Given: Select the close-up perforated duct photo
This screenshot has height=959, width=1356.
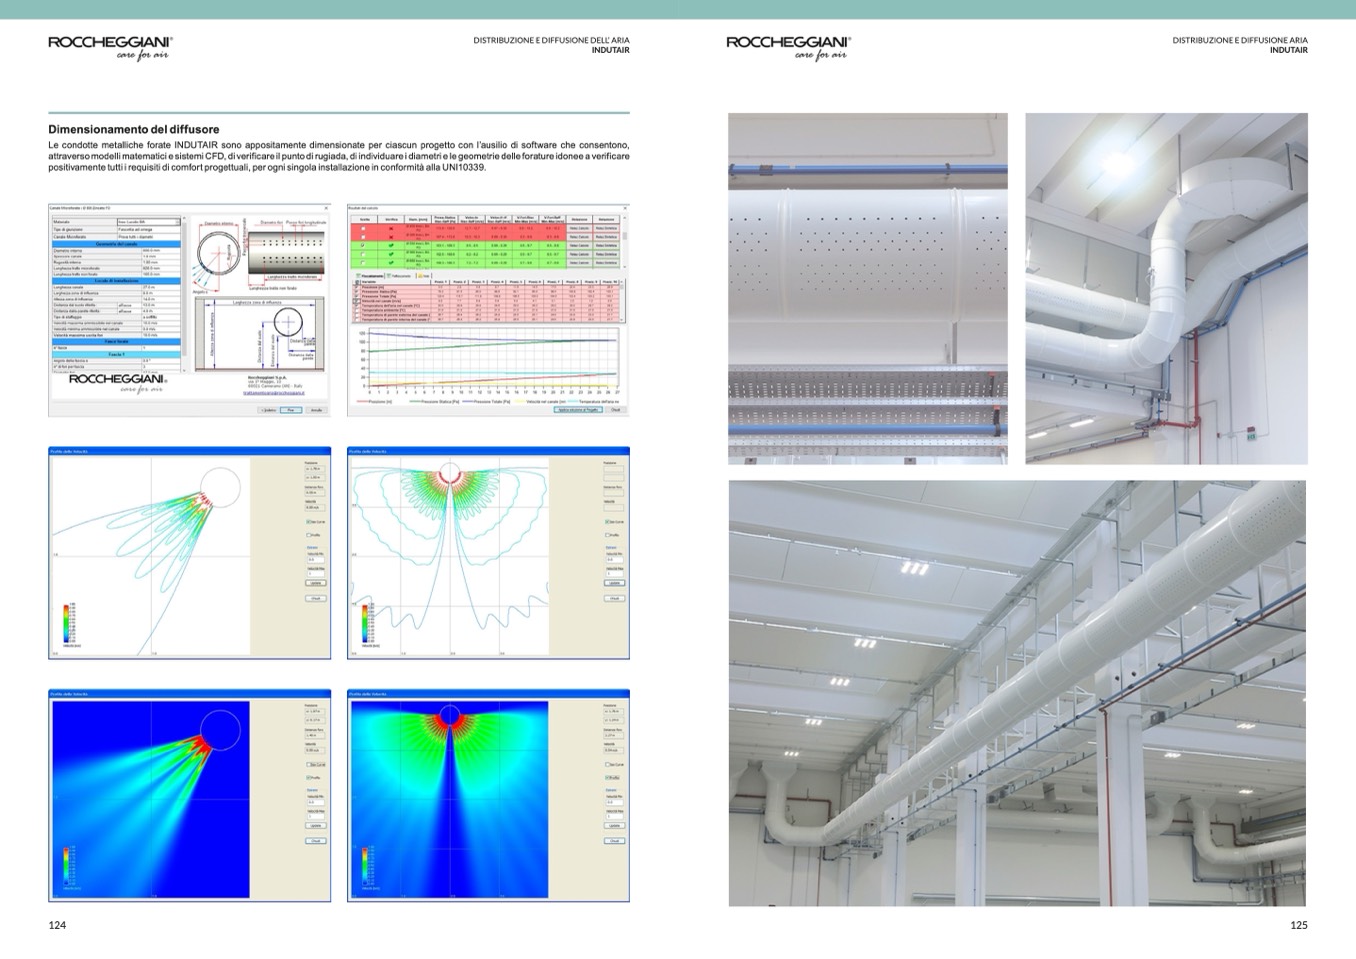Looking at the screenshot, I should tap(867, 288).
